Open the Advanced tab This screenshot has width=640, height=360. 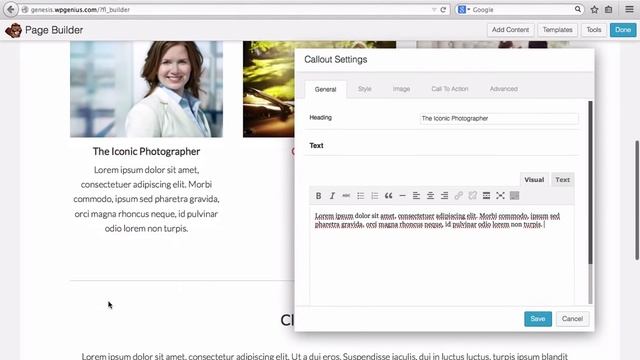coord(504,89)
